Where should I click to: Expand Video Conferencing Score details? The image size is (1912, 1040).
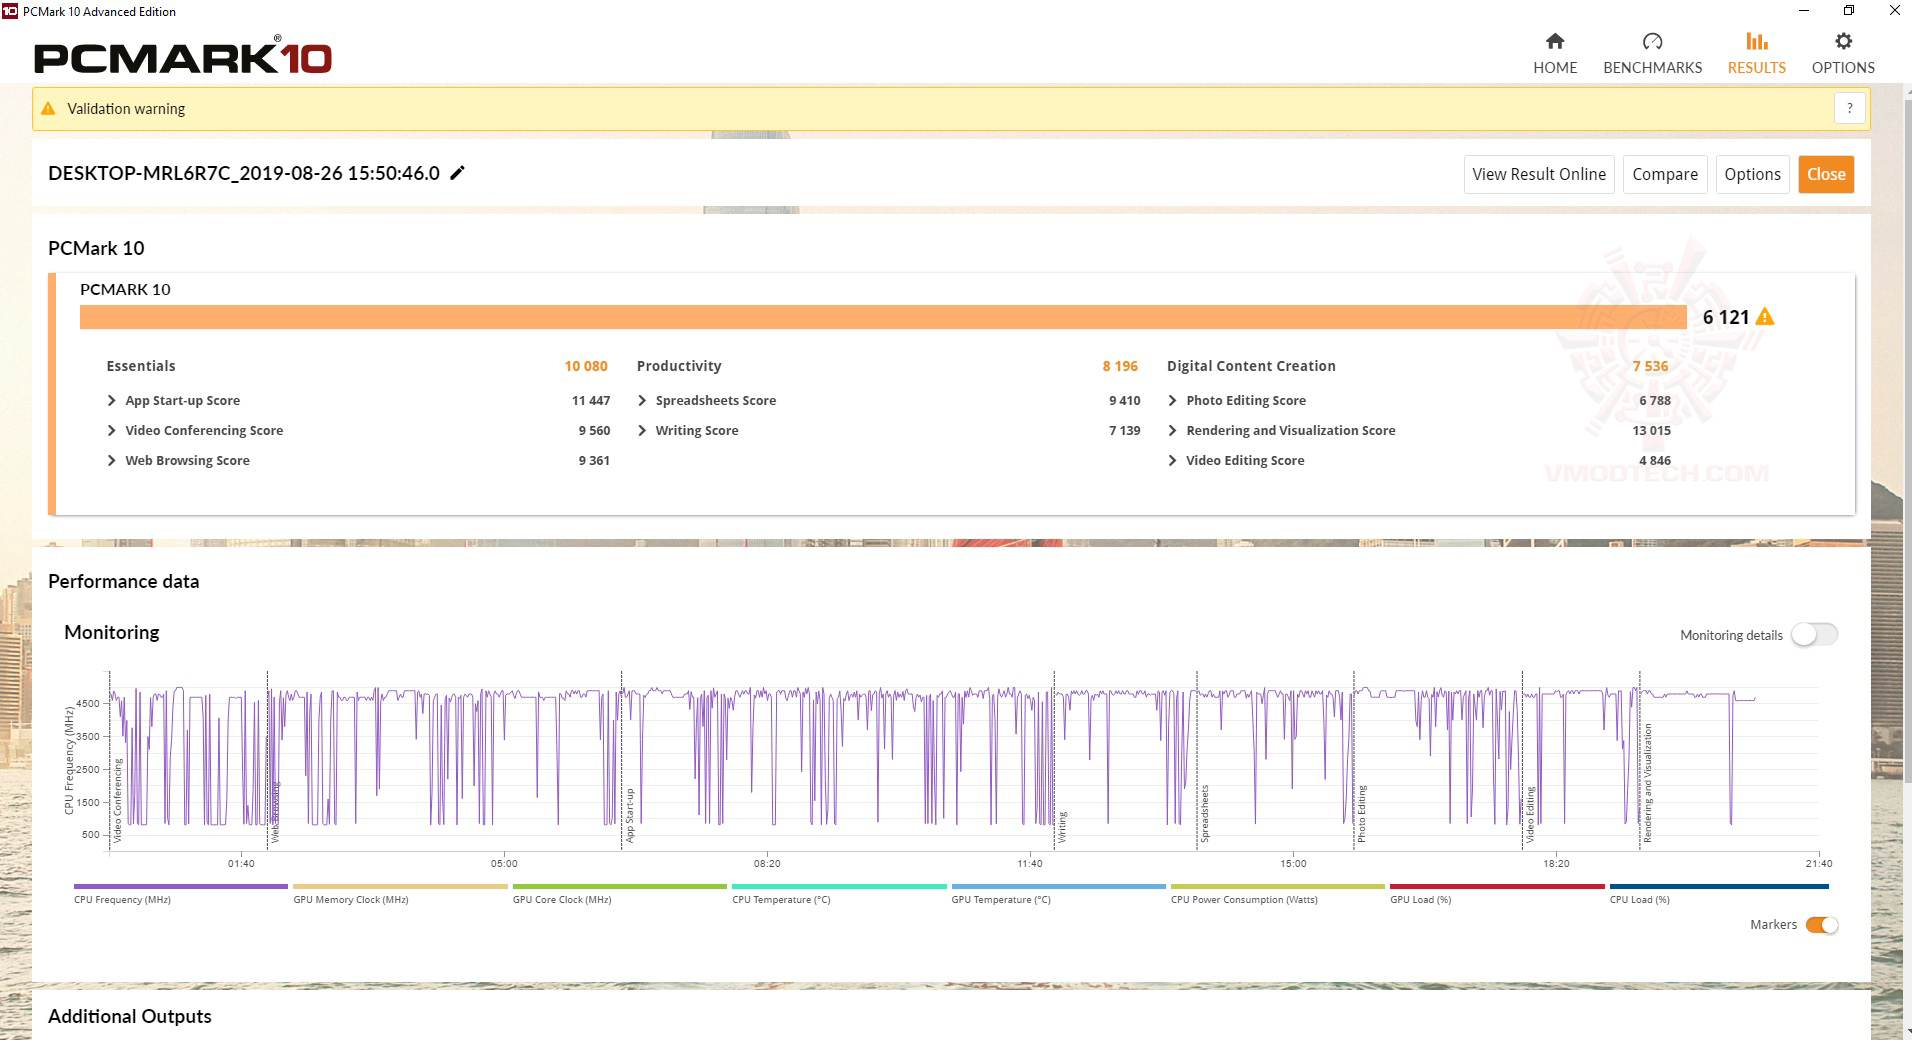point(111,430)
